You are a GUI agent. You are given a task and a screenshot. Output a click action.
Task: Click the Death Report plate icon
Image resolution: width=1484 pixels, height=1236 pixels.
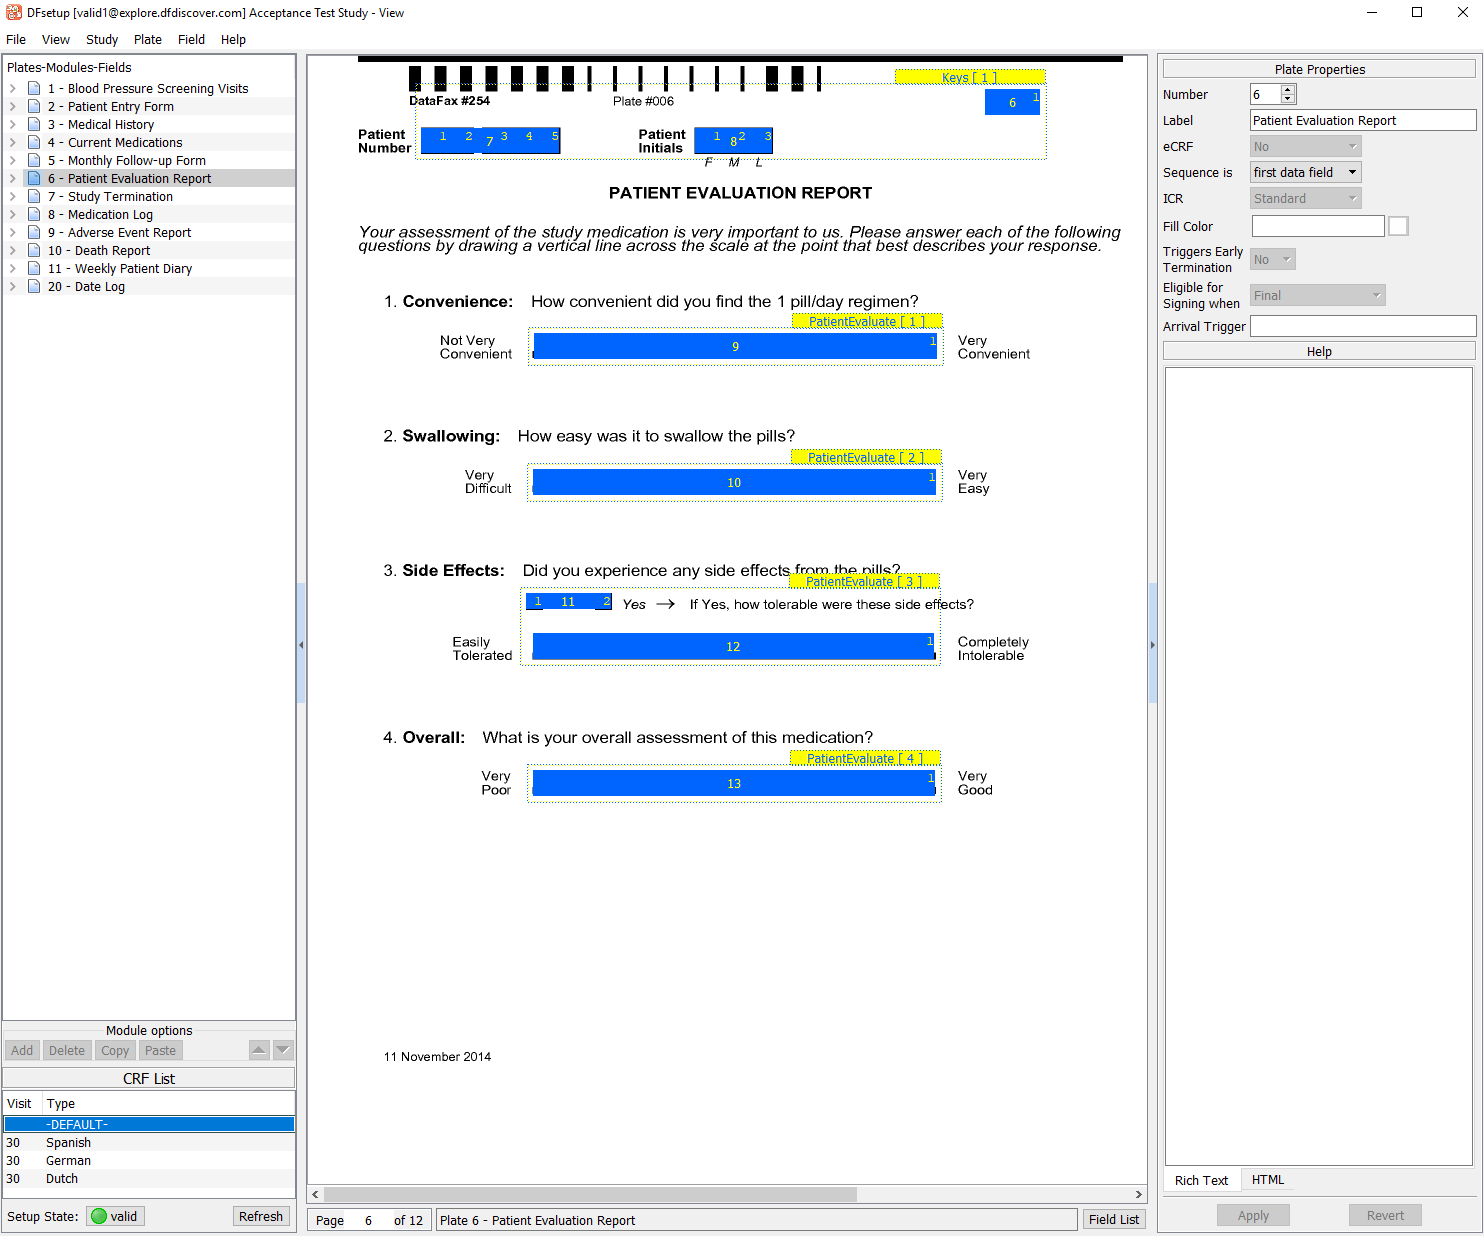pos(34,251)
